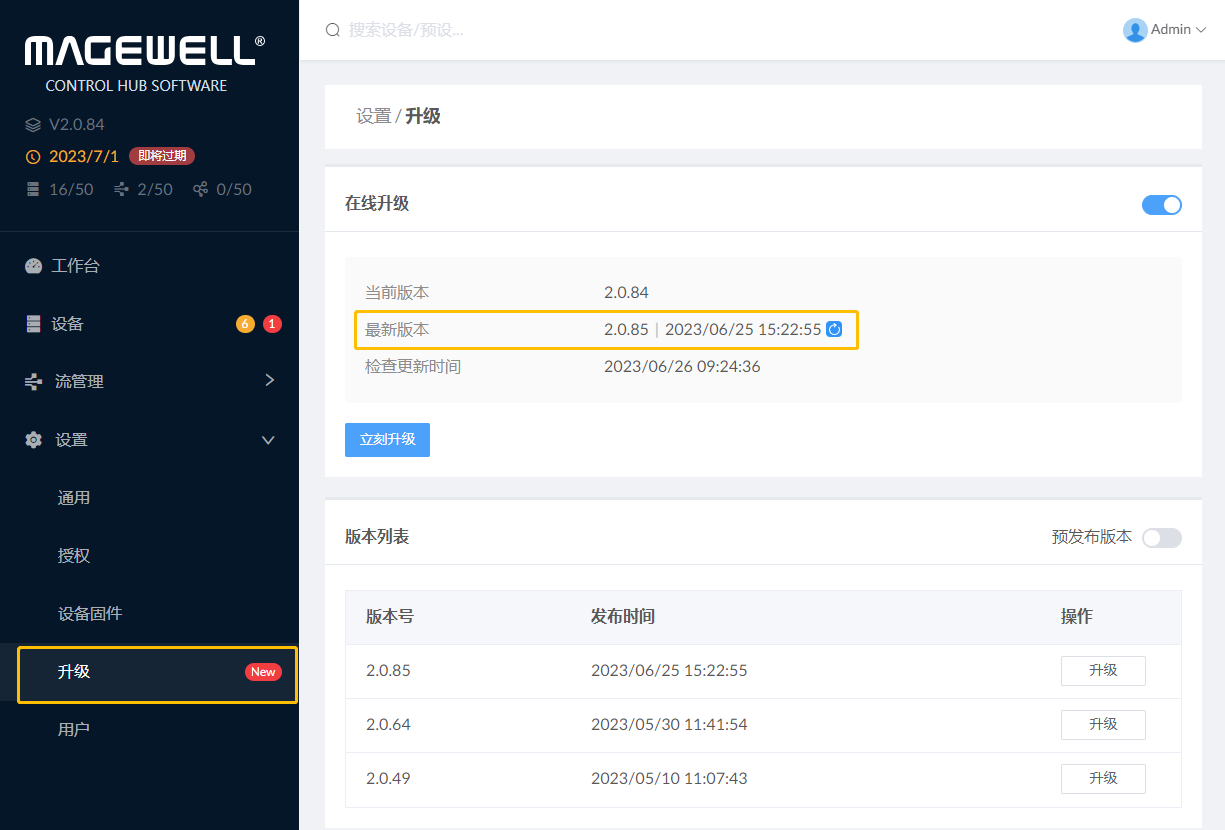This screenshot has height=830, width=1225.
Task: Click the search magnifier icon
Action: 333,30
